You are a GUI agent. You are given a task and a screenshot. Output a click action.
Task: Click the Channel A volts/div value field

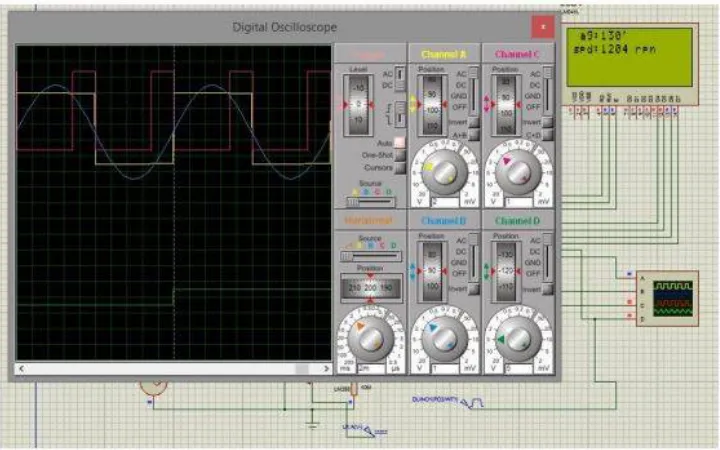click(x=445, y=202)
